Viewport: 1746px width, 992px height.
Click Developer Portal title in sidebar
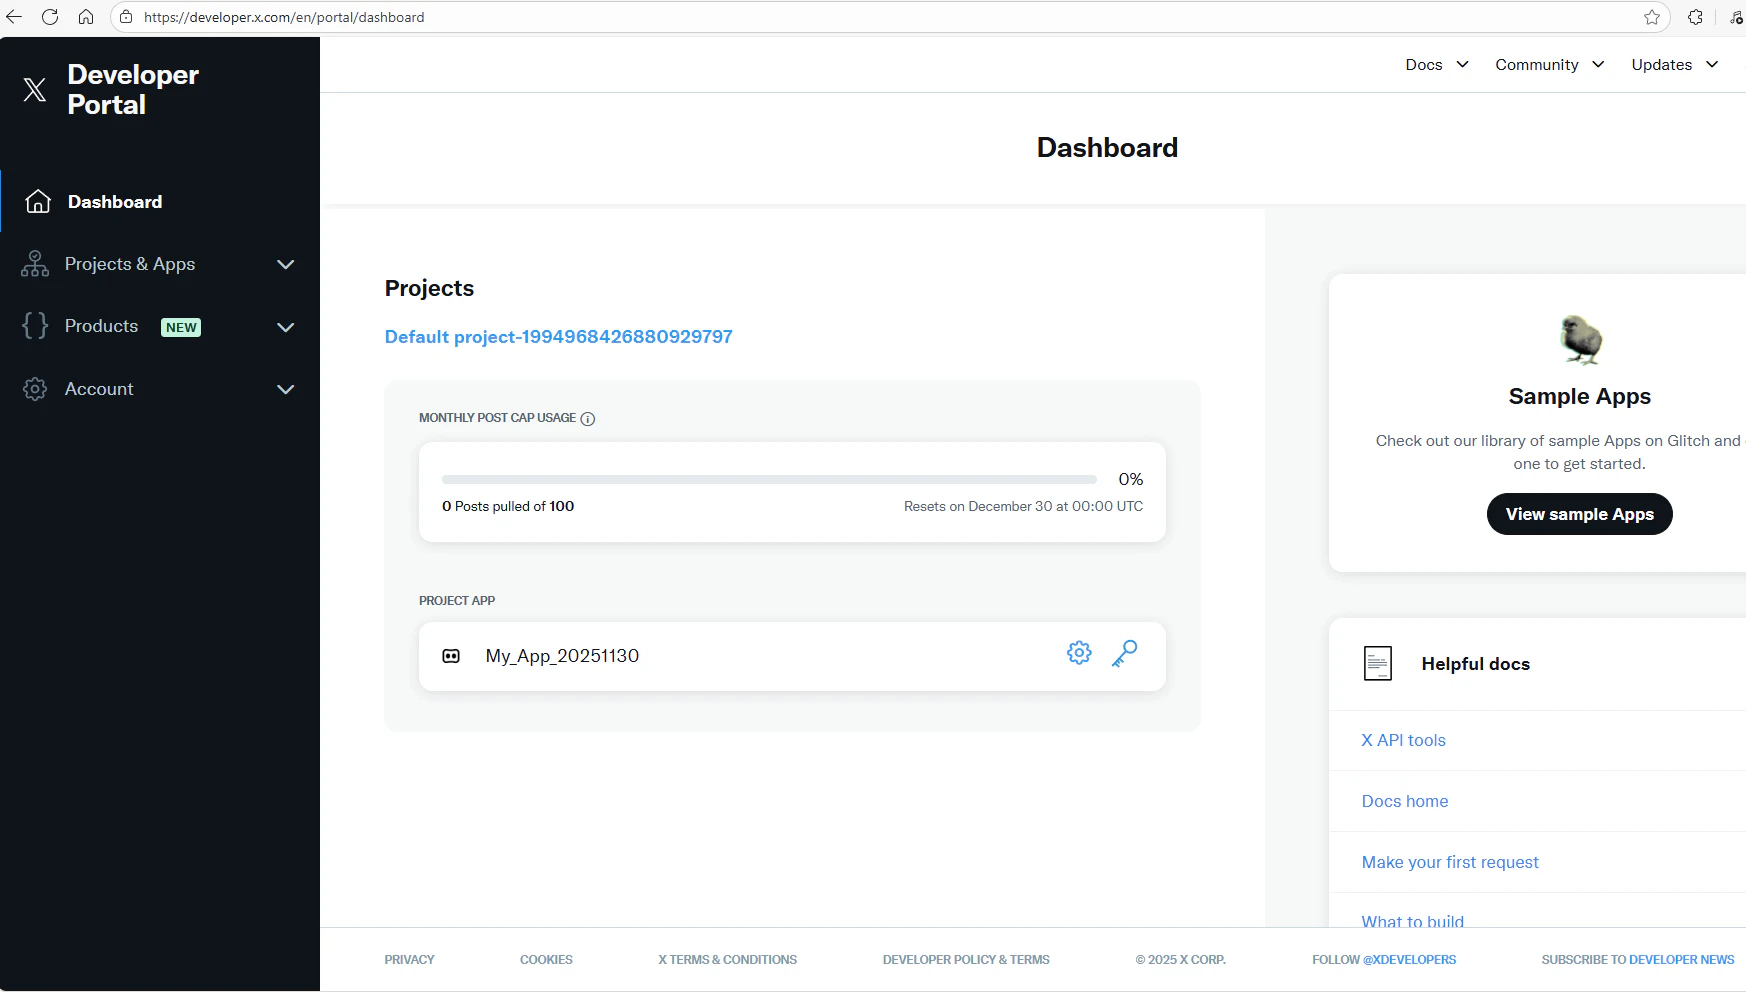(x=133, y=90)
